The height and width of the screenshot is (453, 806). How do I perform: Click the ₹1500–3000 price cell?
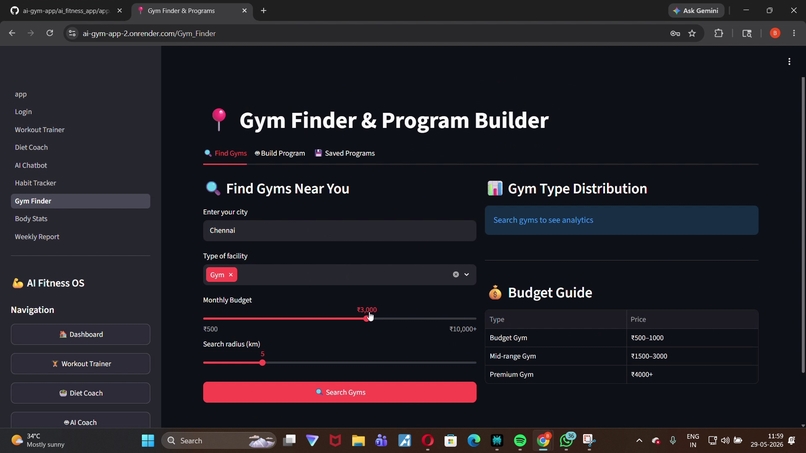click(692, 356)
